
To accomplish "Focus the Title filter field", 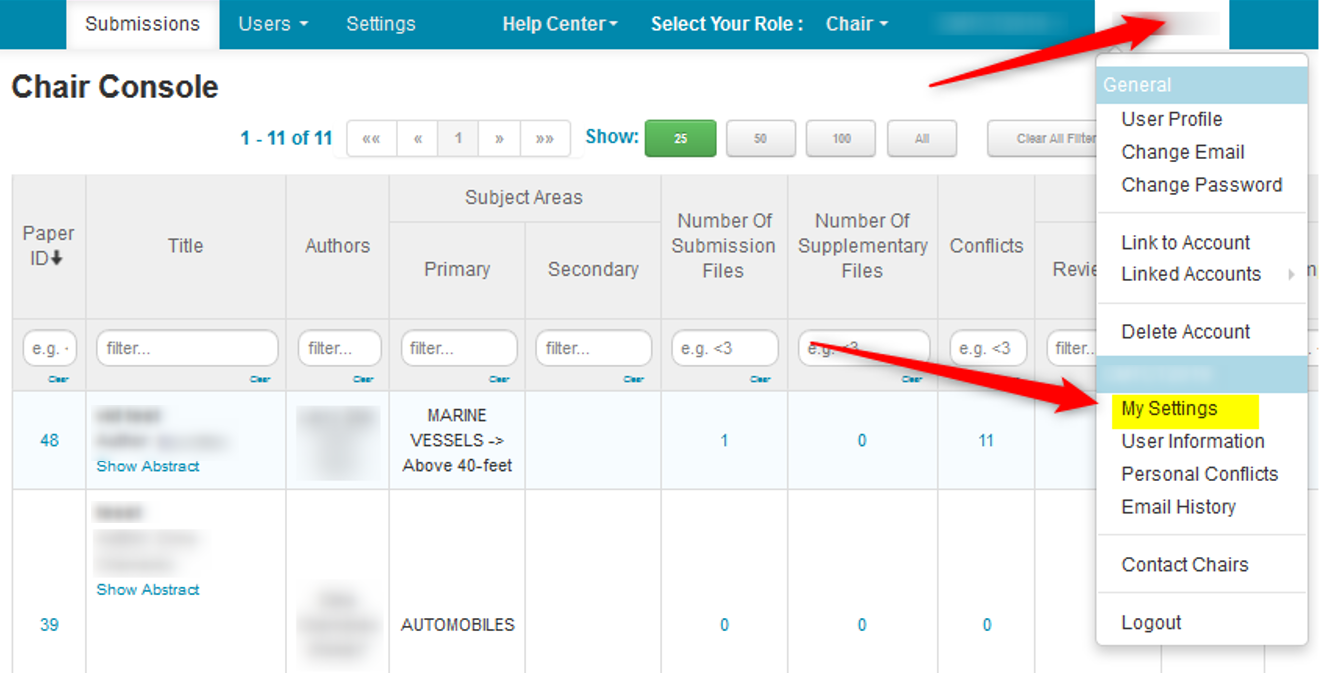I will 187,348.
